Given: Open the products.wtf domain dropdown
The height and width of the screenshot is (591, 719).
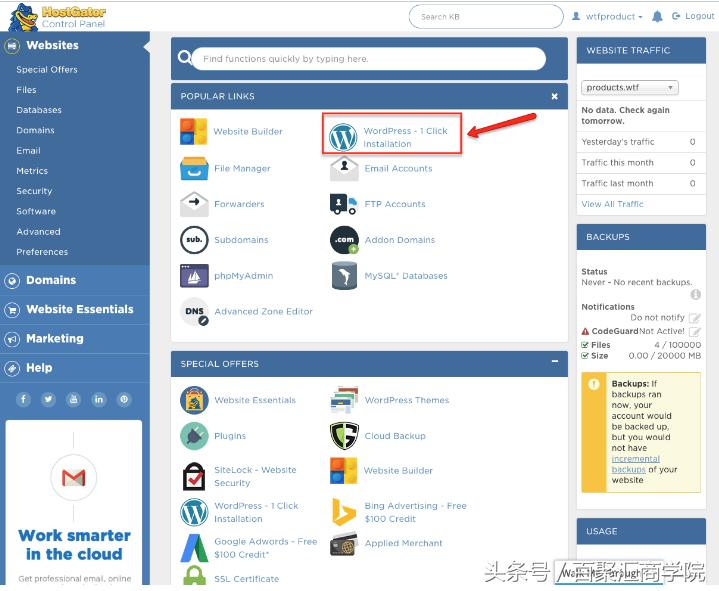Looking at the screenshot, I should [x=629, y=88].
